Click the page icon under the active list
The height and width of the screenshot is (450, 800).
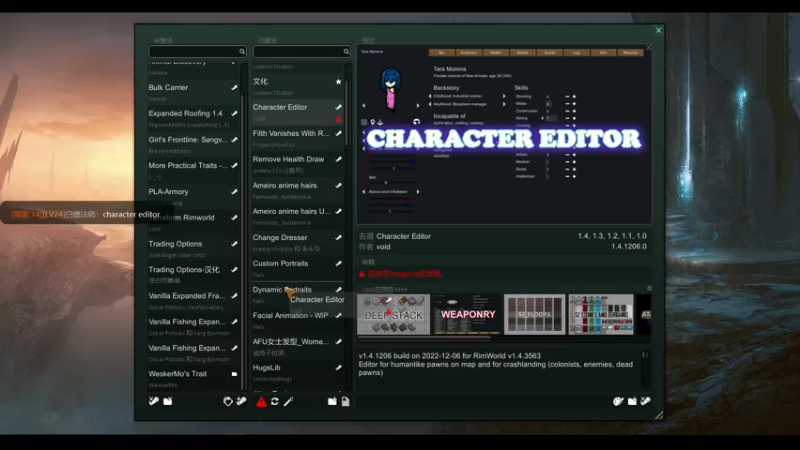coord(345,402)
